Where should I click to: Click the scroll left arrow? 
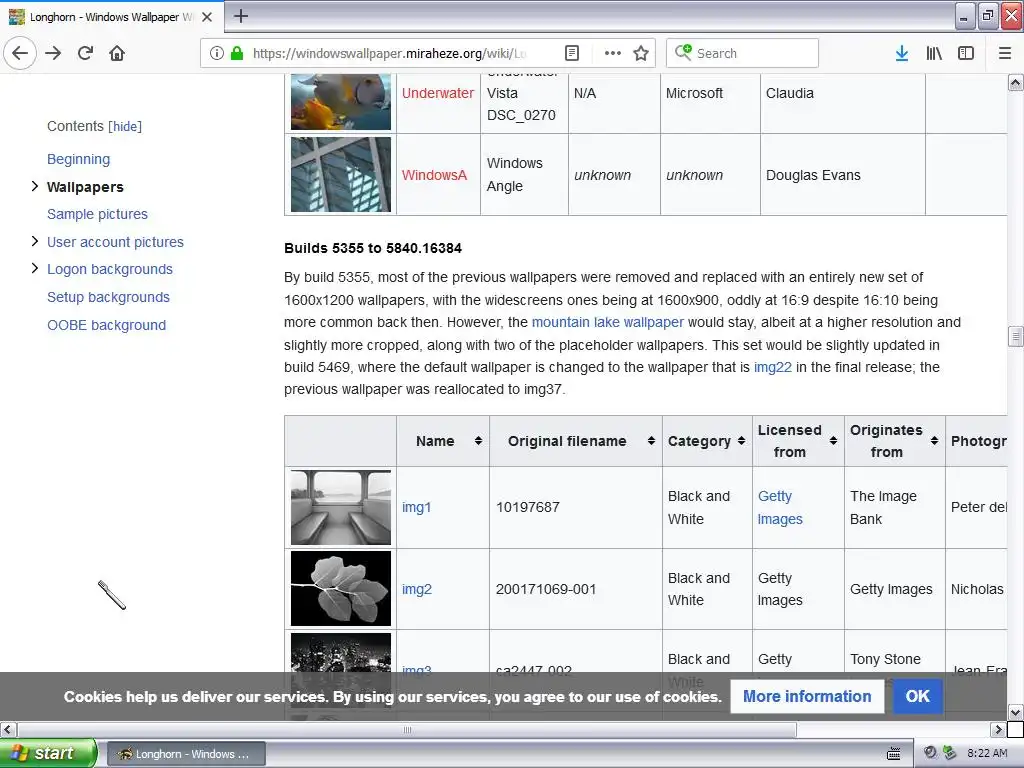(x=8, y=729)
